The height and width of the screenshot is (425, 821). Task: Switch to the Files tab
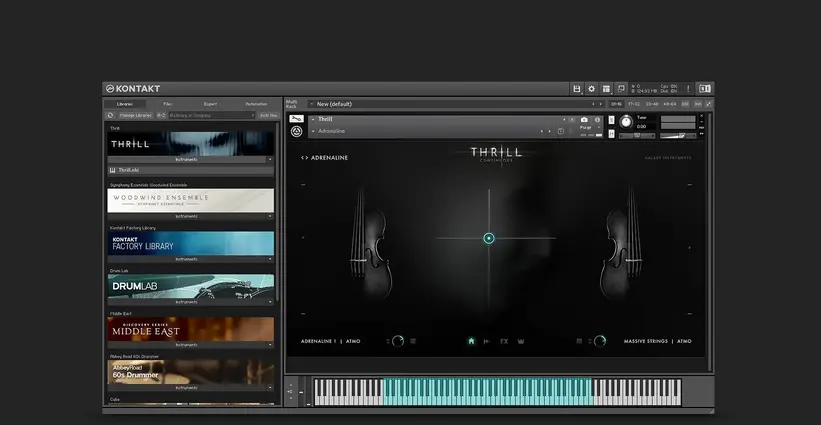click(168, 104)
